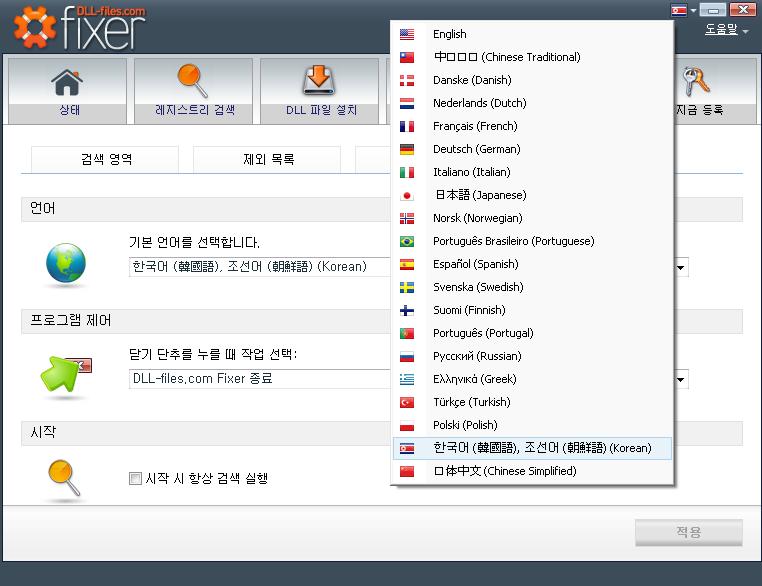Select Deutsch (German) language entry
Screen dimensions: 762x586
532,149
